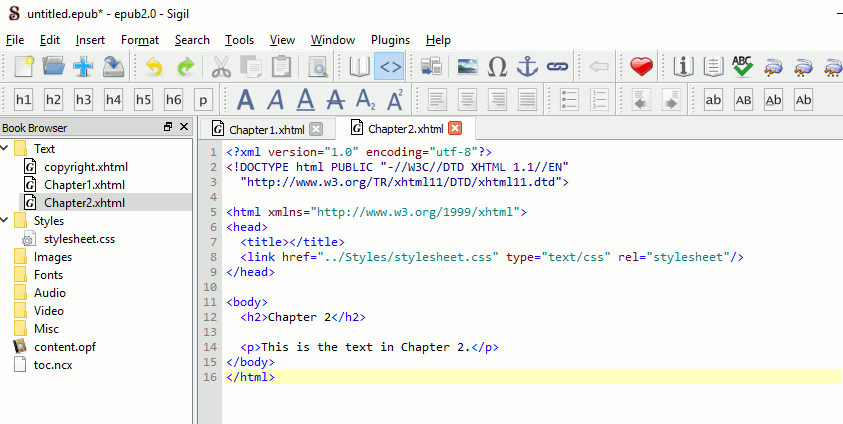843x424 pixels.
Task: Insert a hyperlink chain icon
Action: [558, 67]
